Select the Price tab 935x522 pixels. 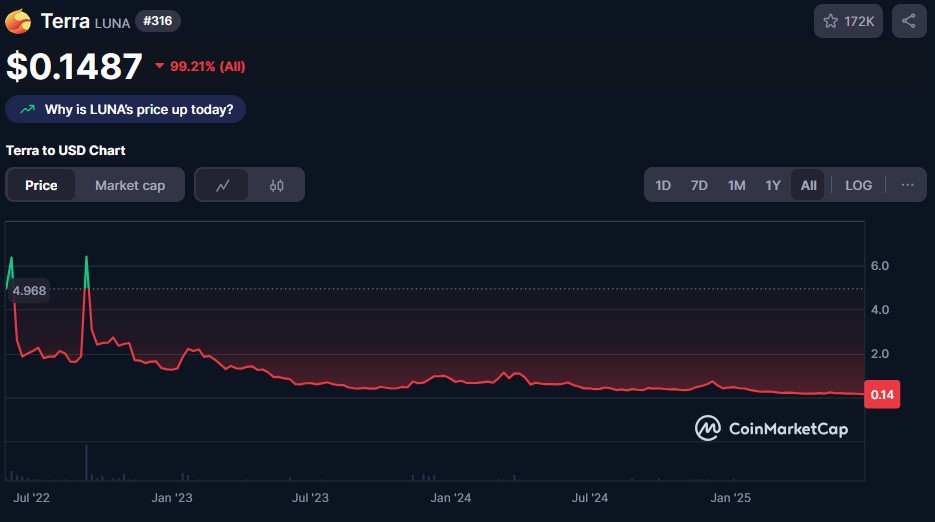(x=41, y=186)
